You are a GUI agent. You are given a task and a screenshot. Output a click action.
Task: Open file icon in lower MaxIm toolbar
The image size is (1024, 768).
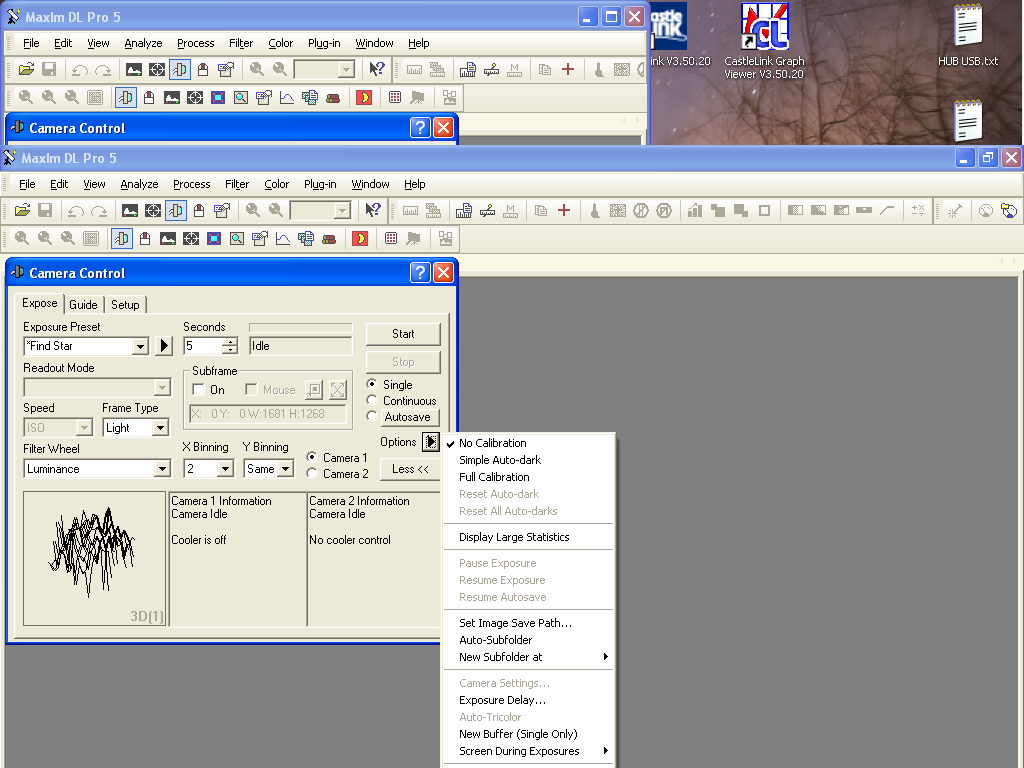(22, 210)
